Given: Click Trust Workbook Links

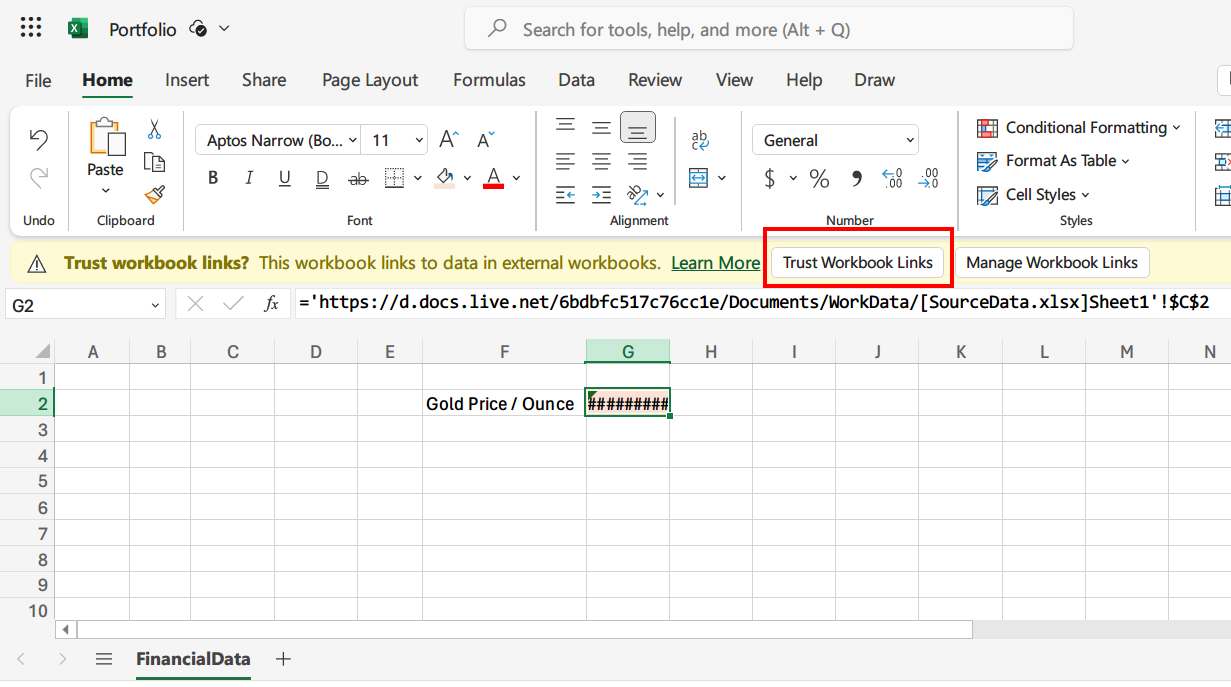Looking at the screenshot, I should [857, 262].
